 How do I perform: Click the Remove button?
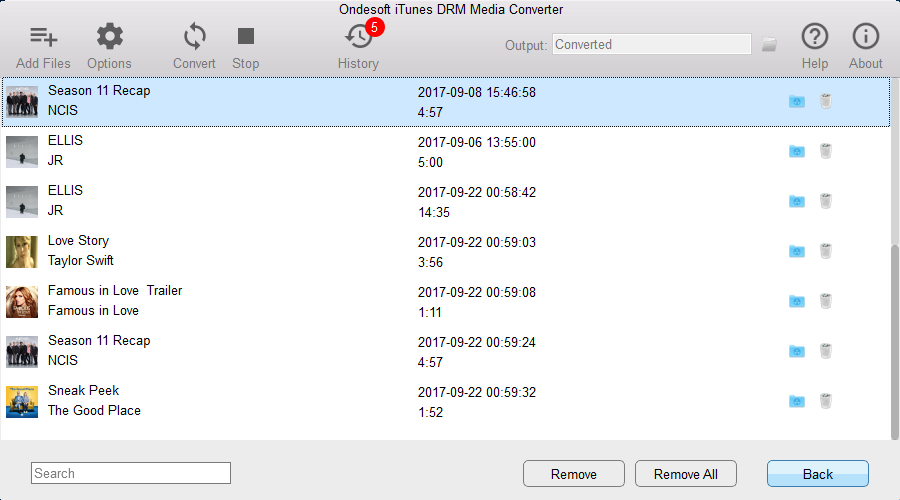pos(574,474)
